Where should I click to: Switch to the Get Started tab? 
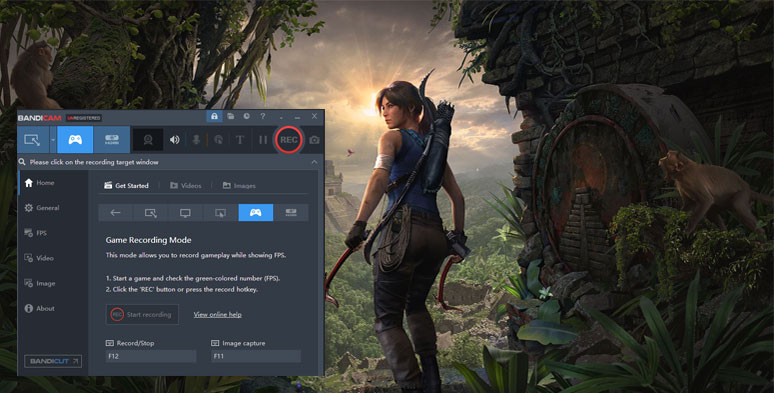pos(126,186)
